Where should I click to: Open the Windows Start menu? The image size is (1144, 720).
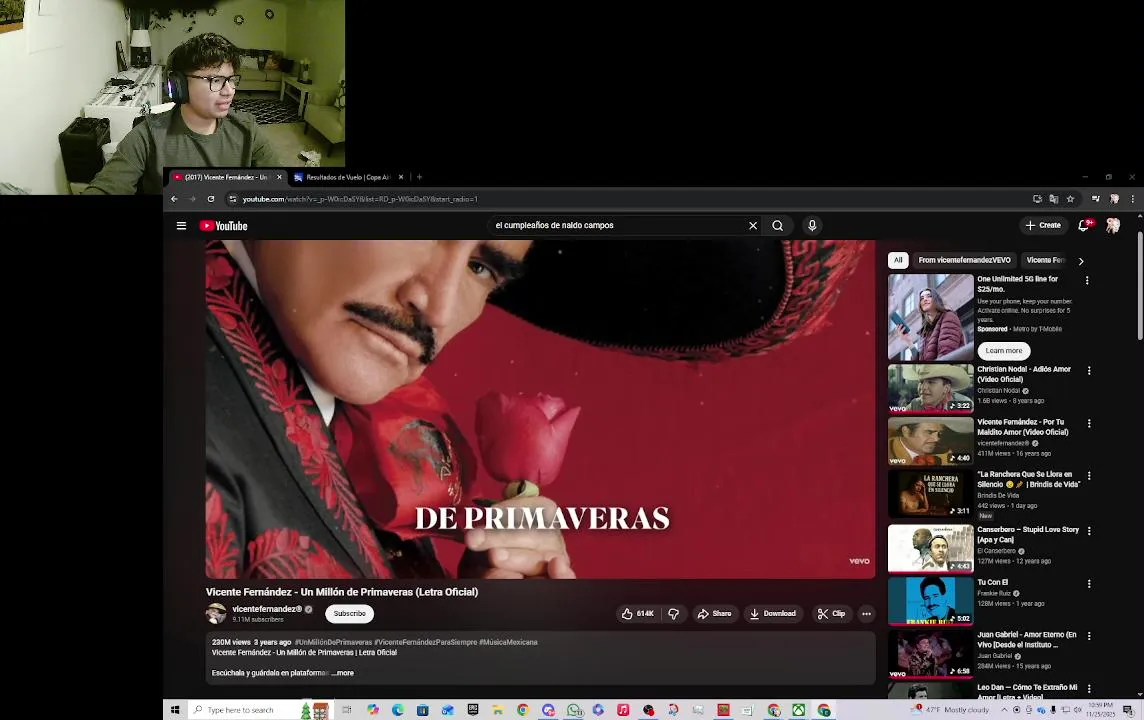point(175,710)
